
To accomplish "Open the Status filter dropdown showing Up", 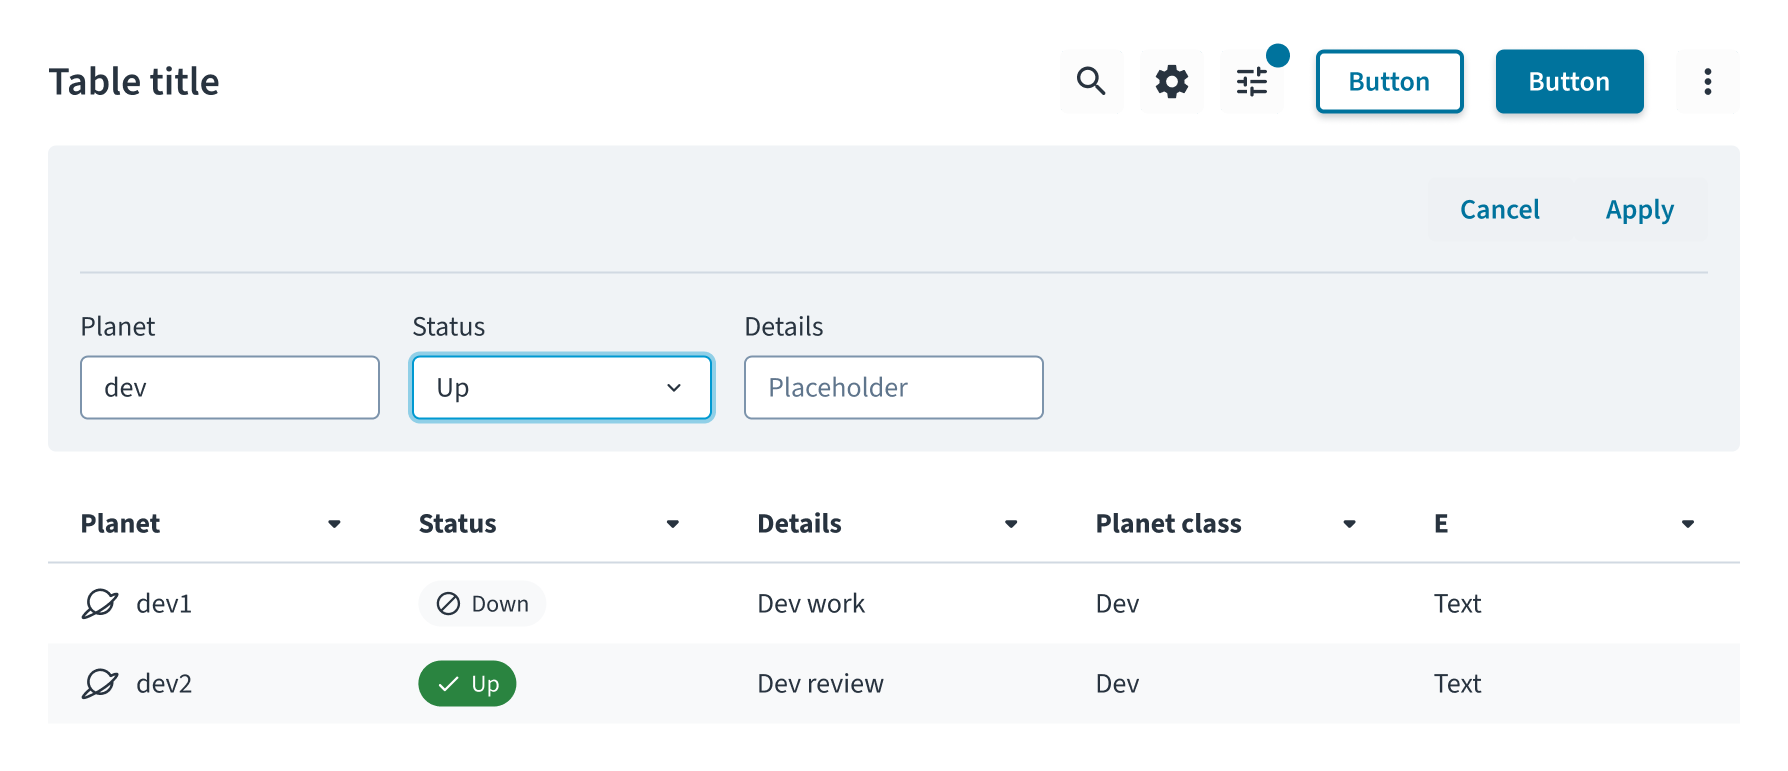I will click(x=562, y=387).
